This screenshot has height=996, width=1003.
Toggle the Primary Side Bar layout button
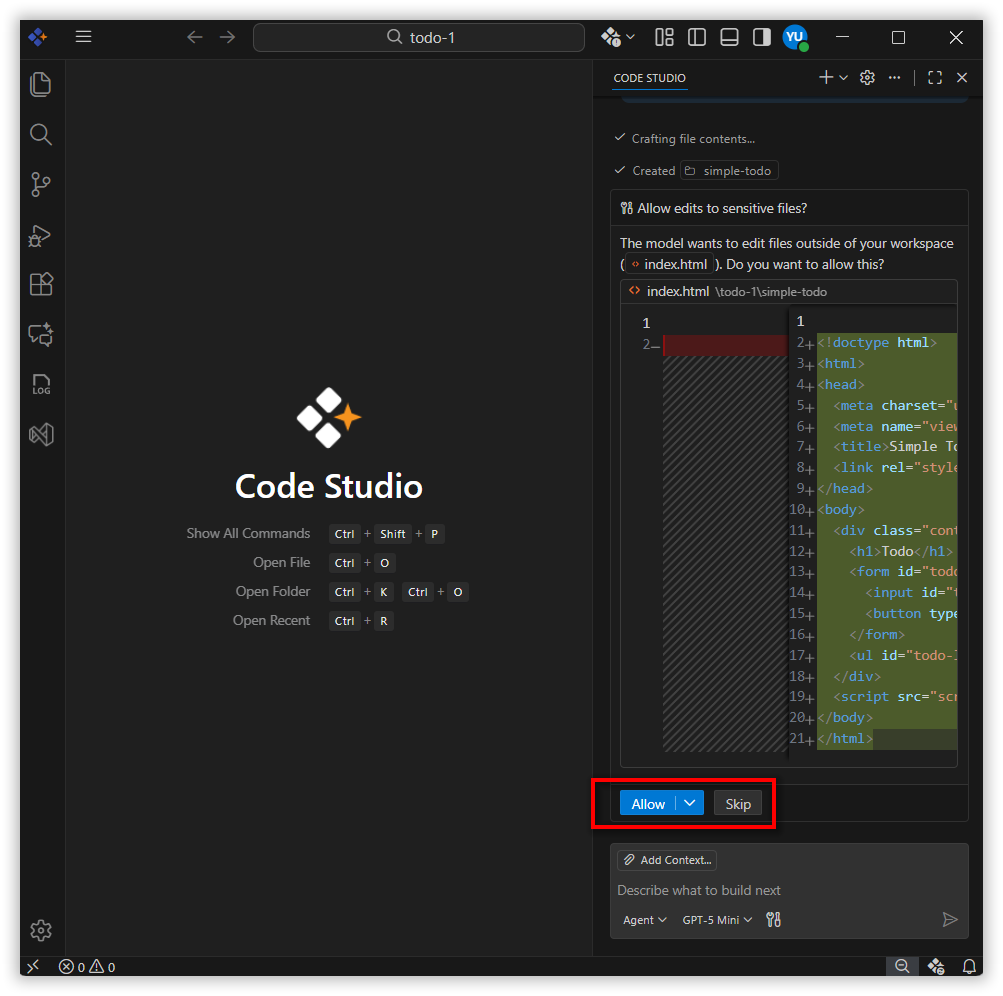[x=697, y=37]
